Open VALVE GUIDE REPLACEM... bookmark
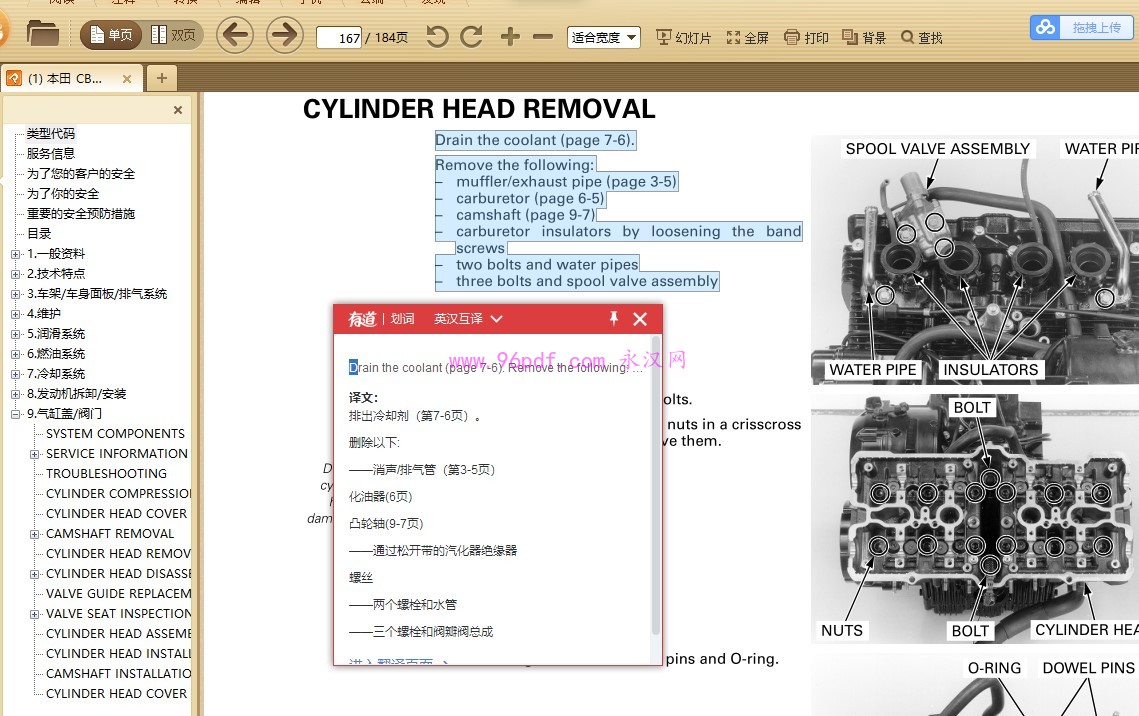Viewport: 1139px width, 716px height. coord(118,593)
